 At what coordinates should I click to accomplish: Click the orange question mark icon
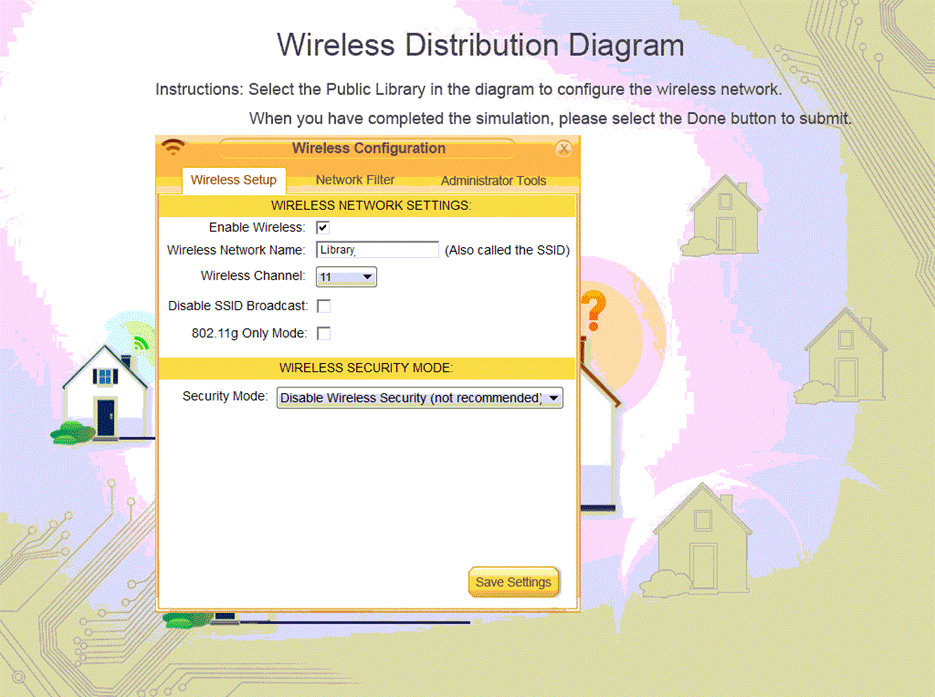(593, 311)
